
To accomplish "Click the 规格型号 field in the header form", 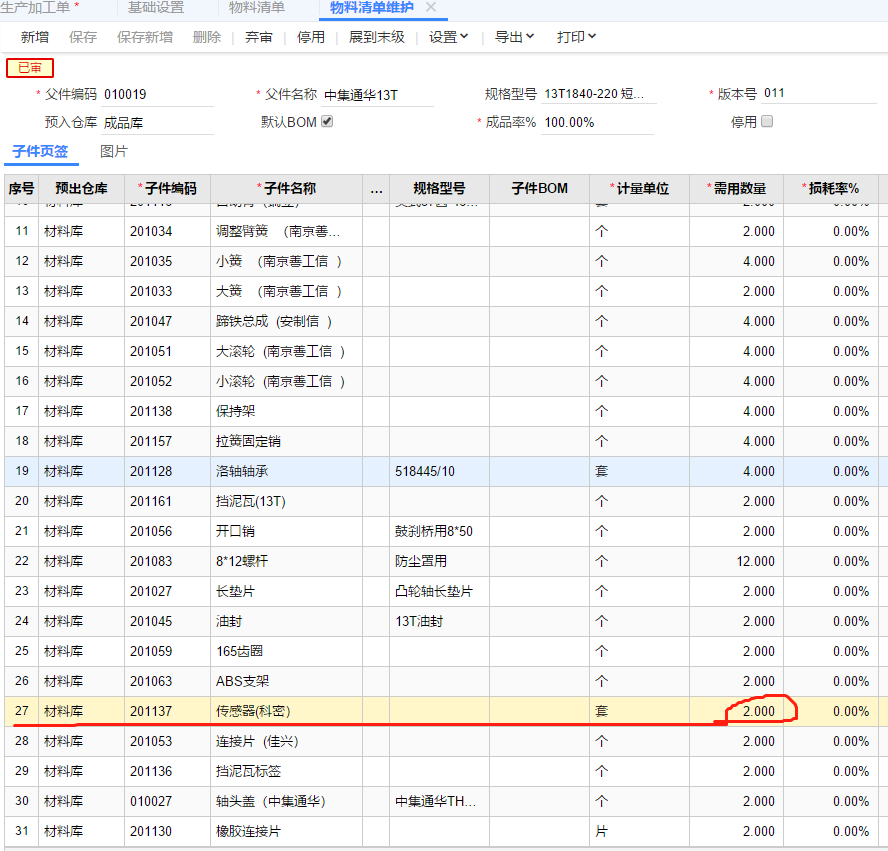I will pos(599,94).
